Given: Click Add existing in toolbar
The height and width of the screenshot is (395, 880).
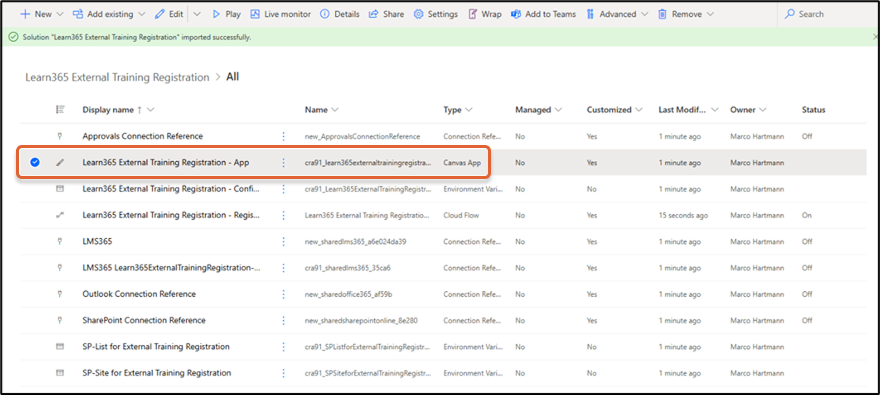Looking at the screenshot, I should tap(104, 14).
